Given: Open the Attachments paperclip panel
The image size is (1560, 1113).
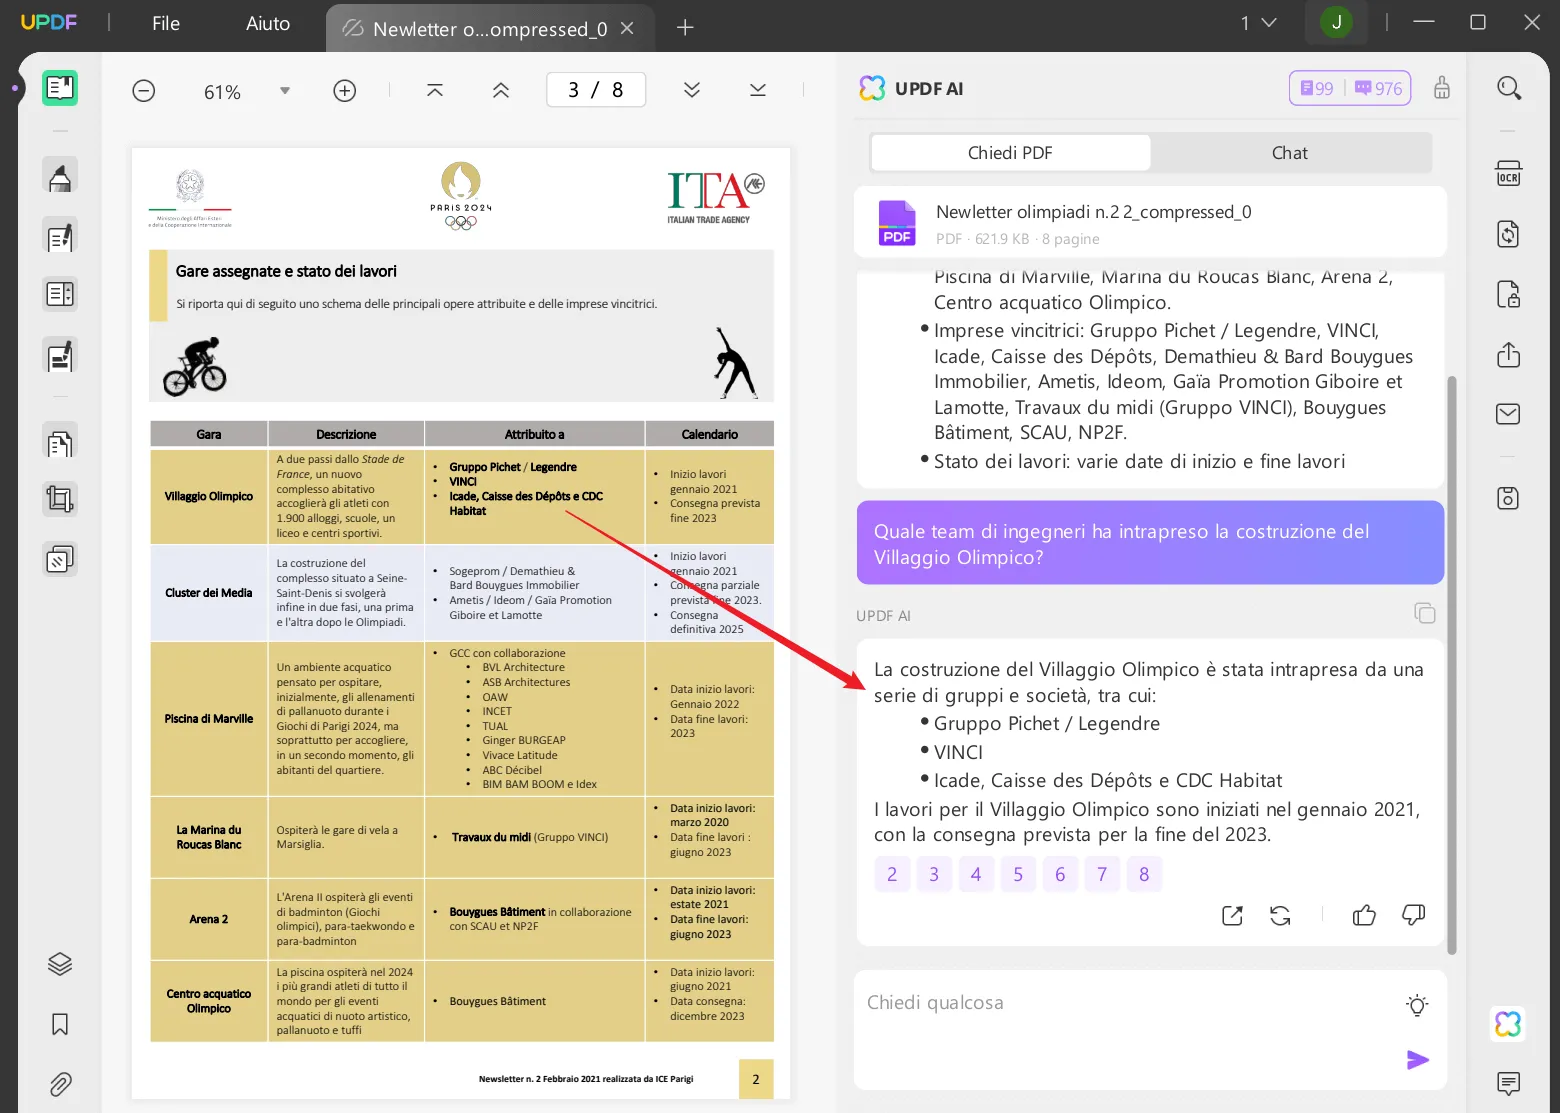Looking at the screenshot, I should click(x=60, y=1084).
